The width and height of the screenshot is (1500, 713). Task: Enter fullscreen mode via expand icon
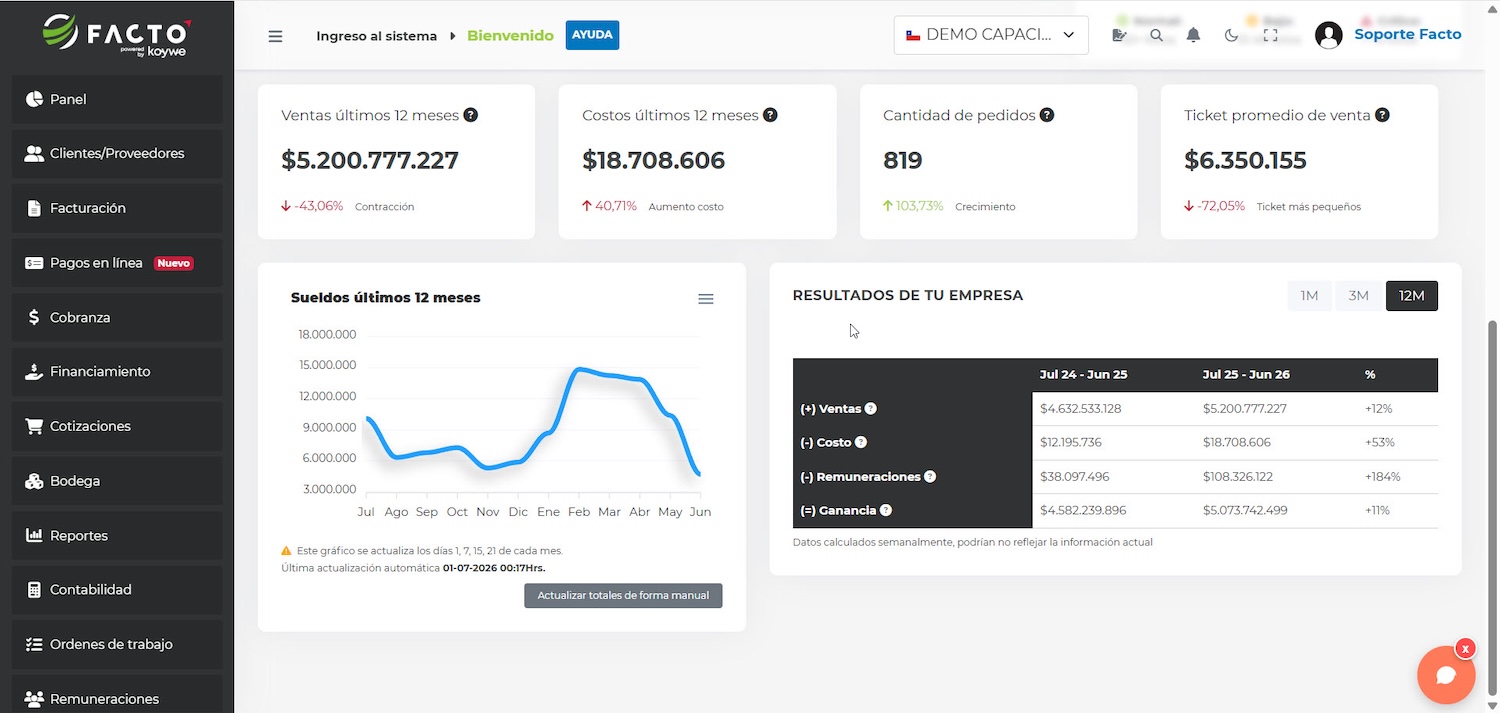[x=1270, y=35]
